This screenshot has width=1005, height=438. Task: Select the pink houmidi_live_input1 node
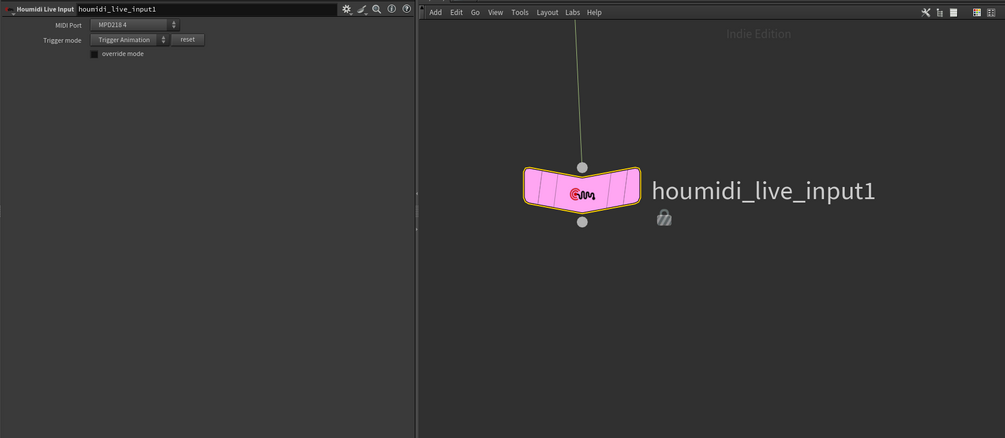(x=582, y=190)
